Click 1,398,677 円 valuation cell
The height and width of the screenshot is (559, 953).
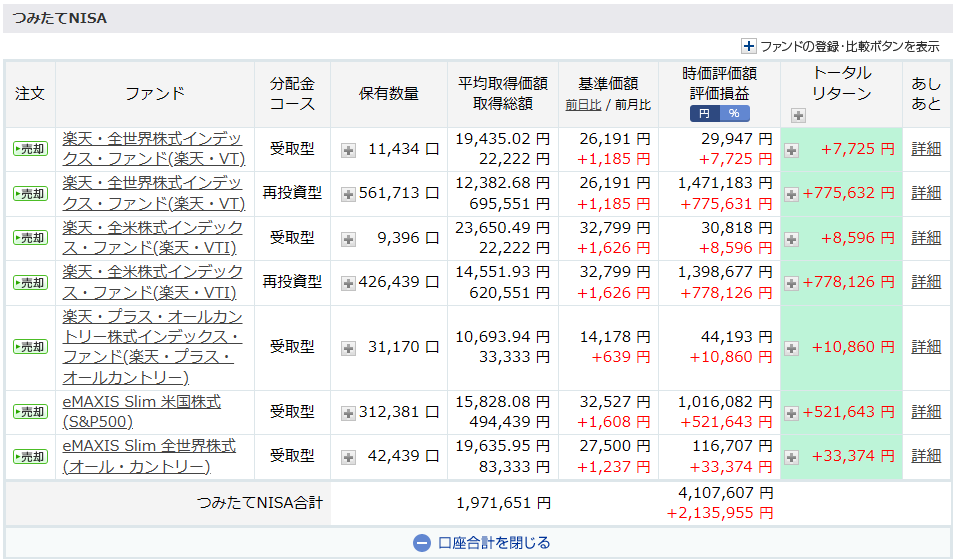coord(726,272)
